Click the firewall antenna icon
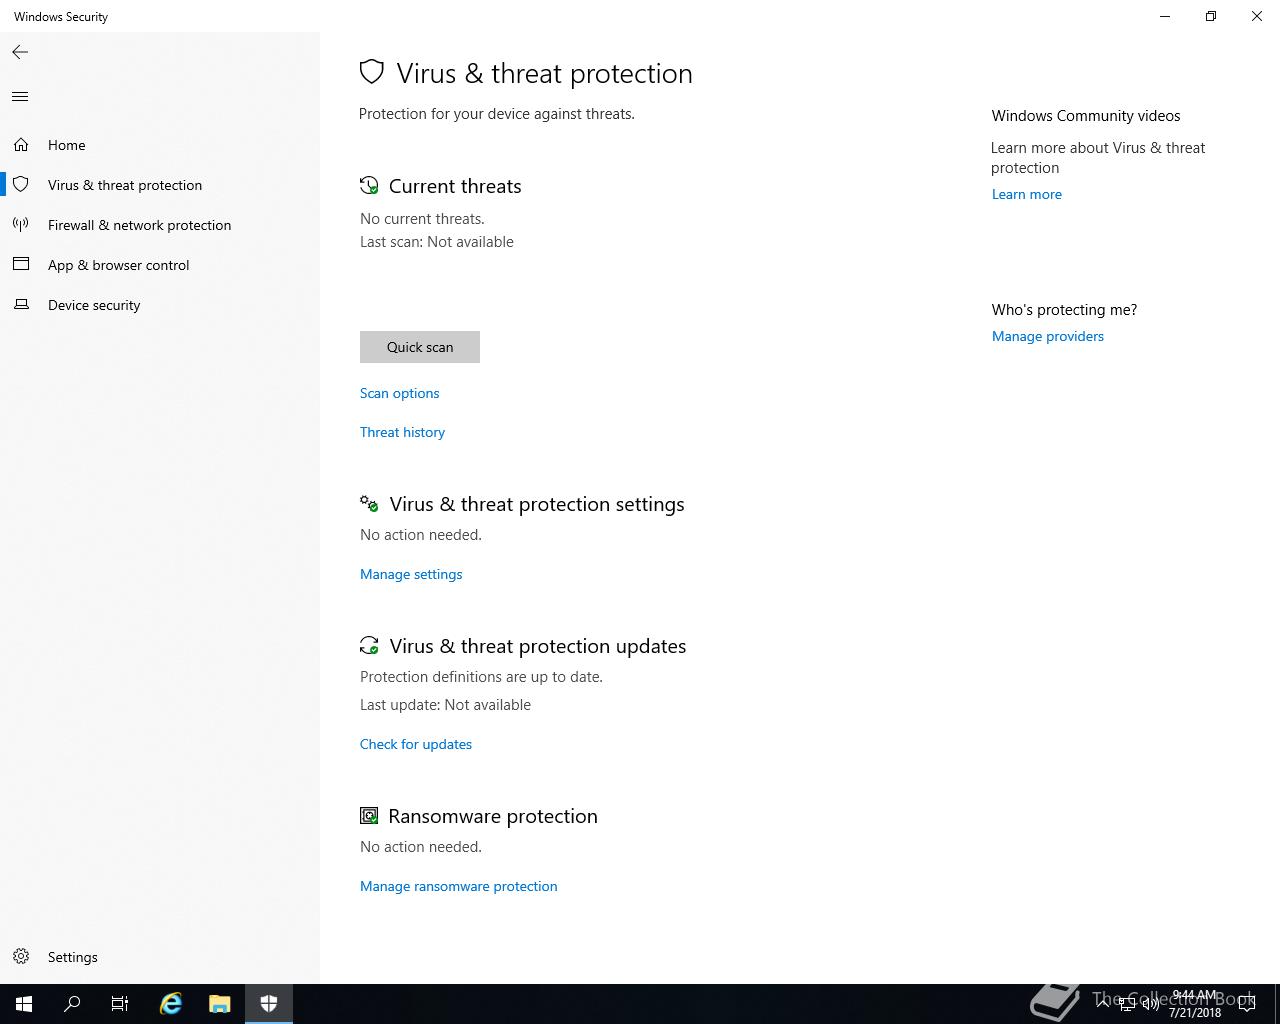The width and height of the screenshot is (1280, 1024). [21, 225]
